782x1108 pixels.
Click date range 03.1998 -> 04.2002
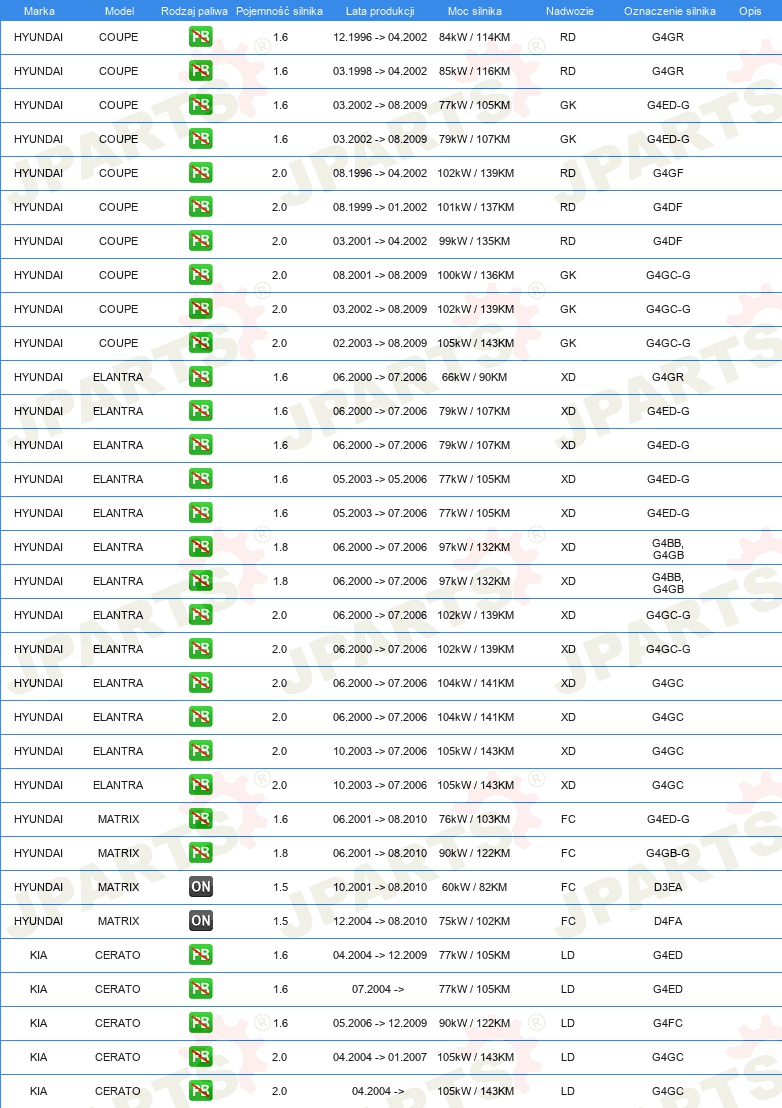coord(380,71)
